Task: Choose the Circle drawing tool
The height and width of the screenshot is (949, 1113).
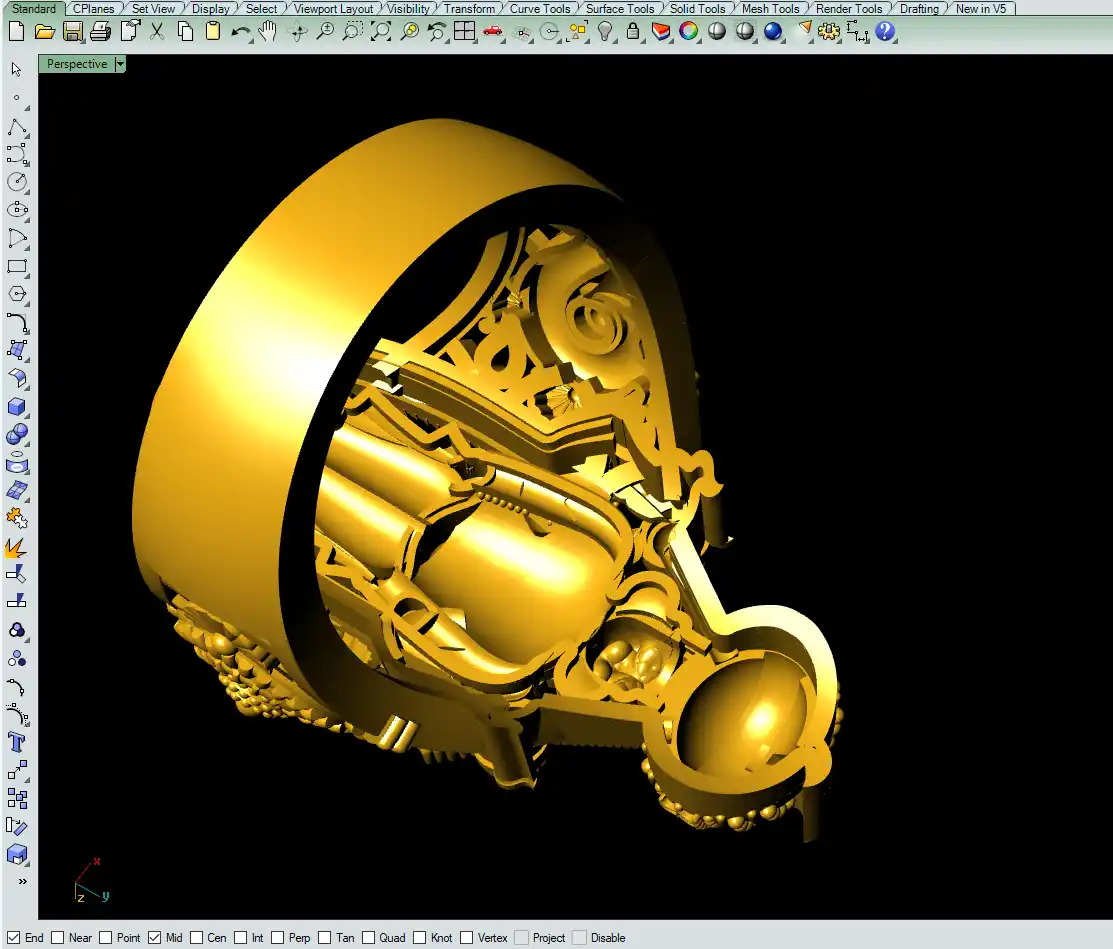Action: coord(16,182)
